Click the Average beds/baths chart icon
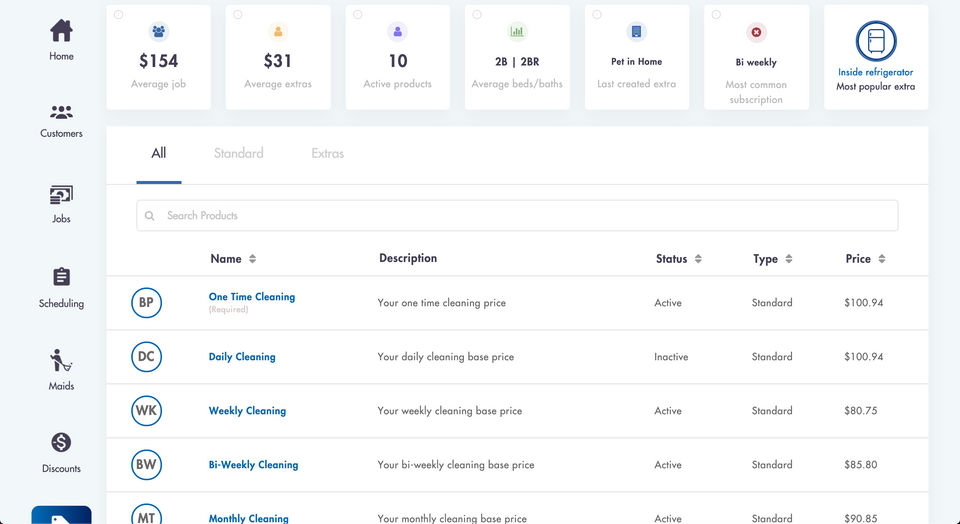Image resolution: width=960 pixels, height=524 pixels. (x=517, y=31)
